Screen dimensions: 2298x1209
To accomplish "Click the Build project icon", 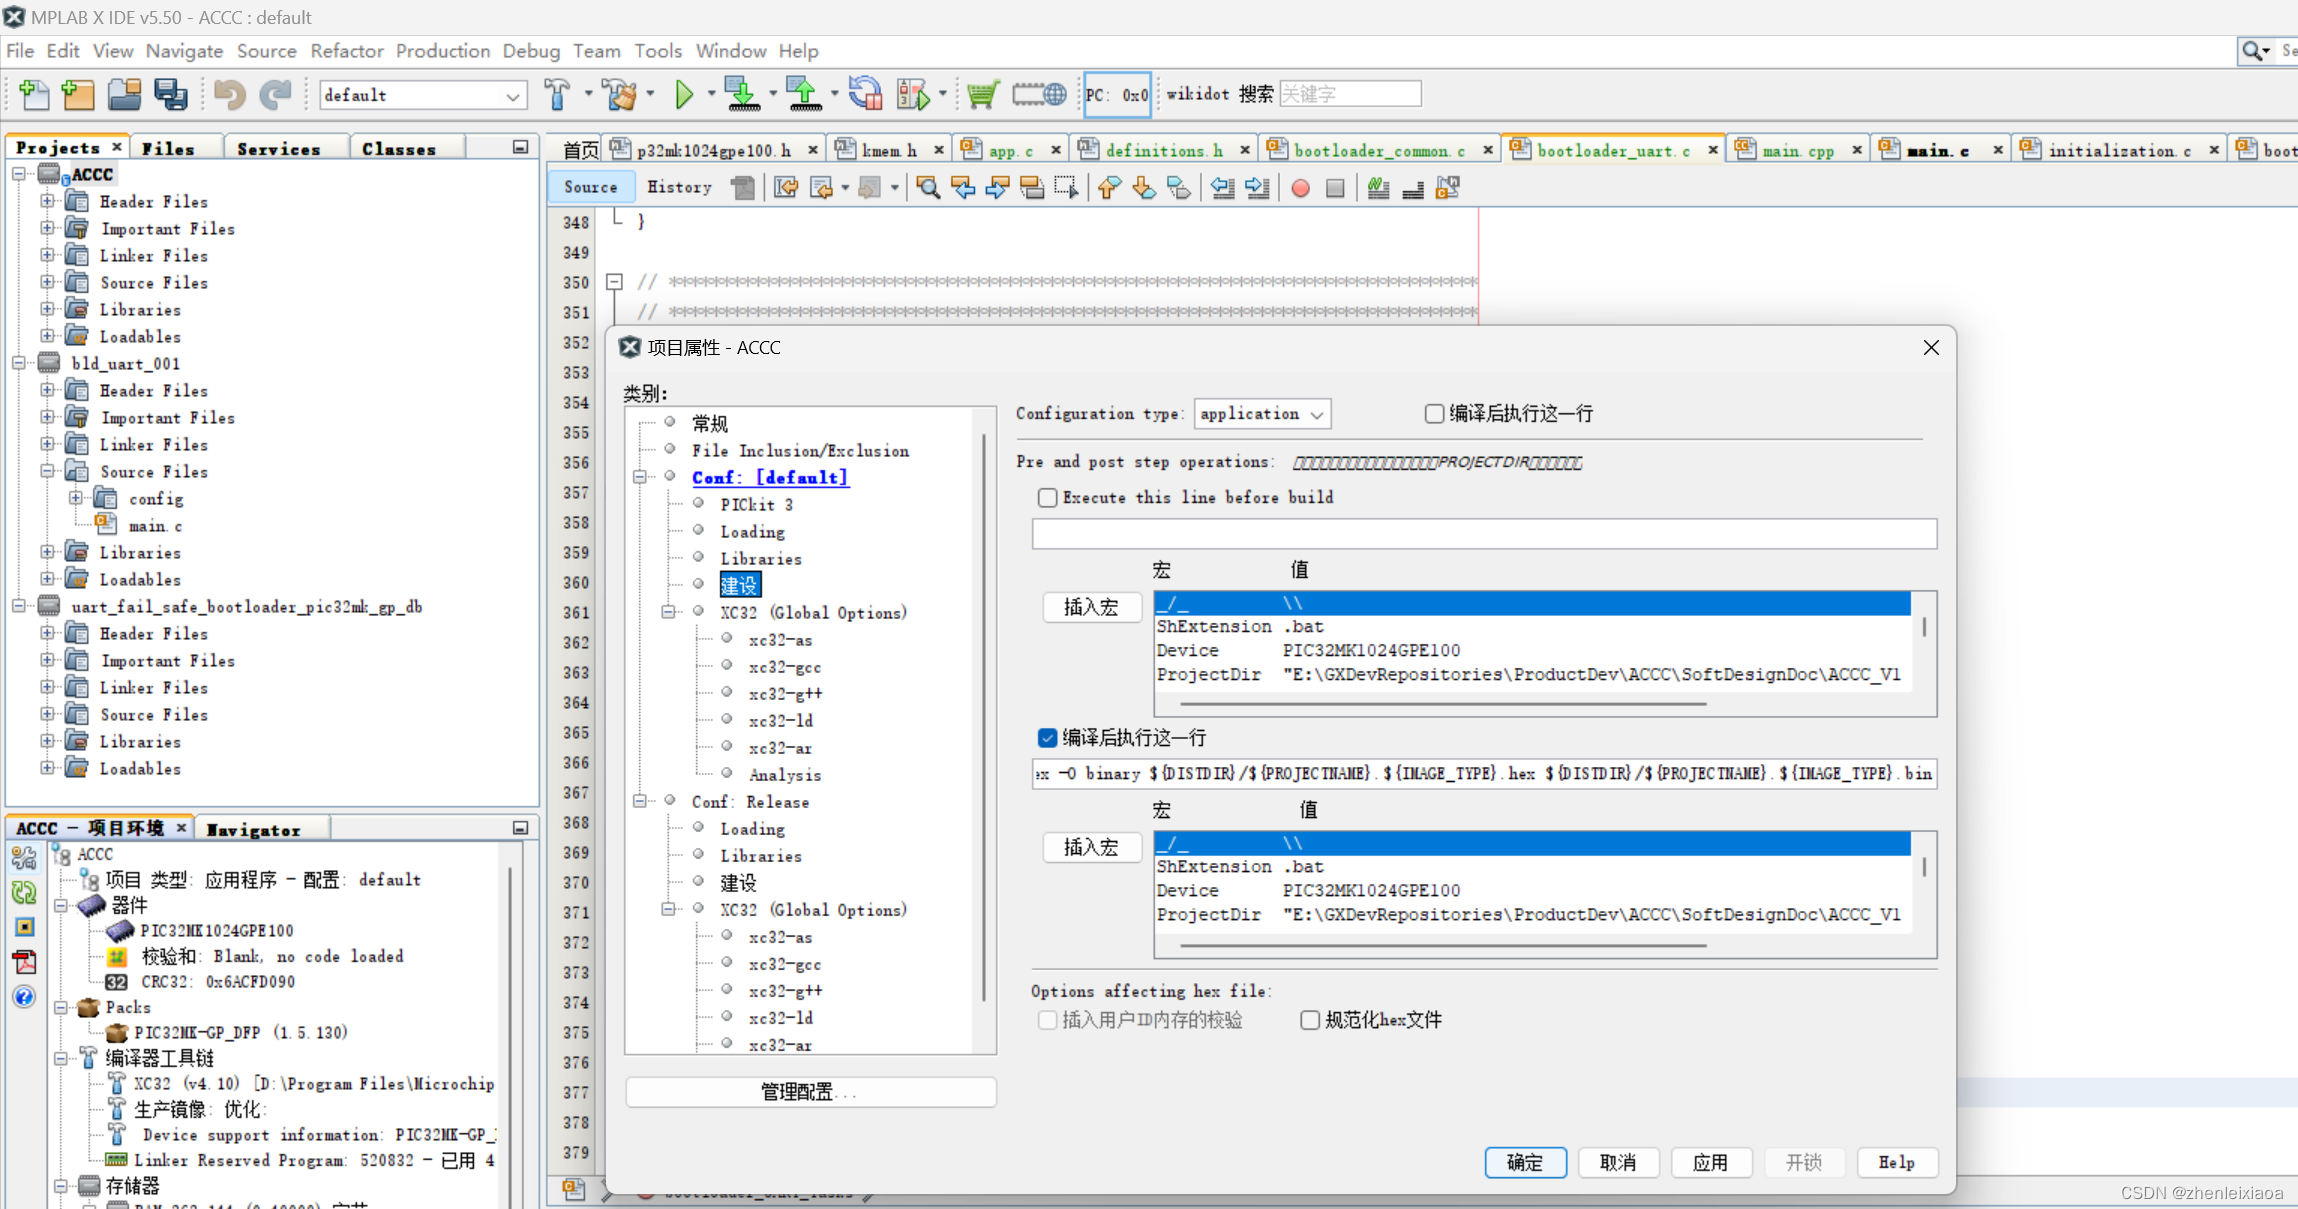I will [x=564, y=94].
